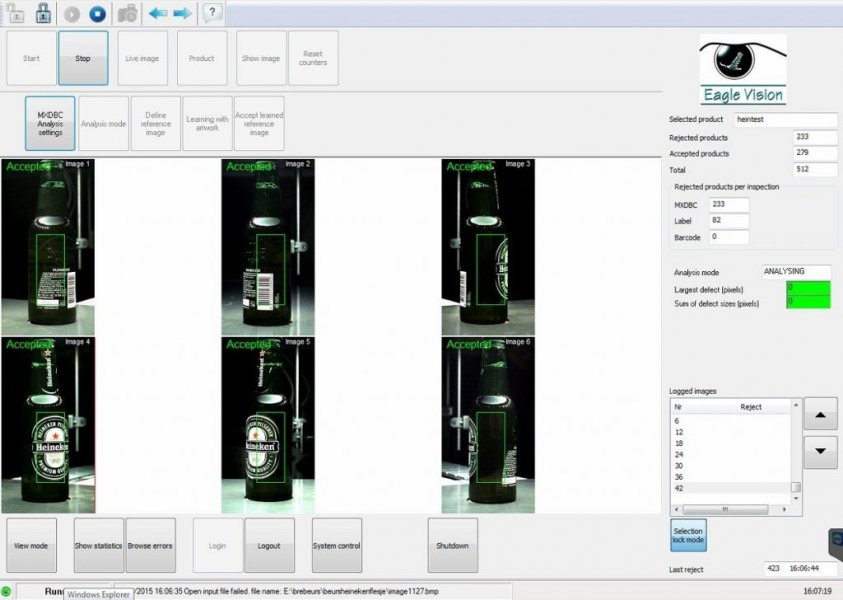
Task: Click the Product button
Action: coord(202,58)
